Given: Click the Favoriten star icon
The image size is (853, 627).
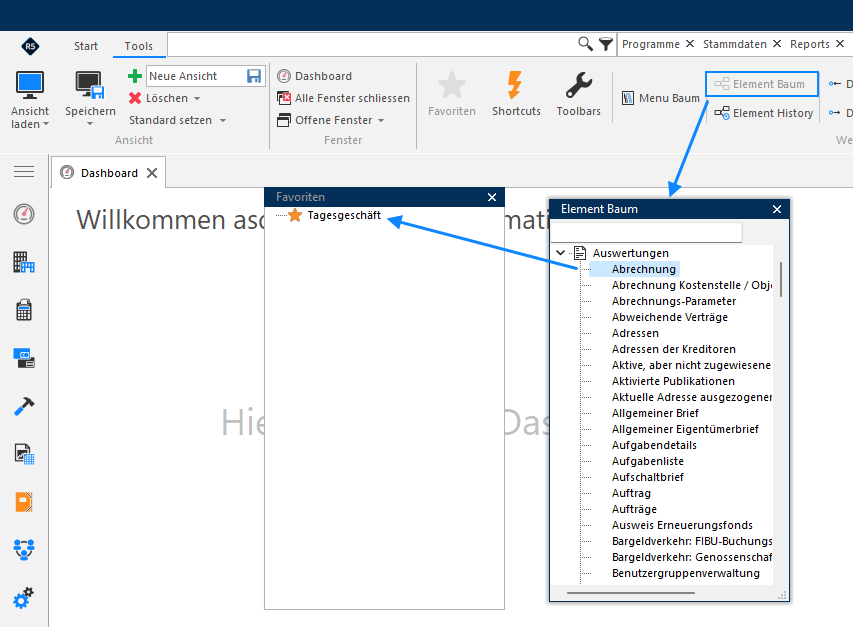Looking at the screenshot, I should (x=452, y=85).
